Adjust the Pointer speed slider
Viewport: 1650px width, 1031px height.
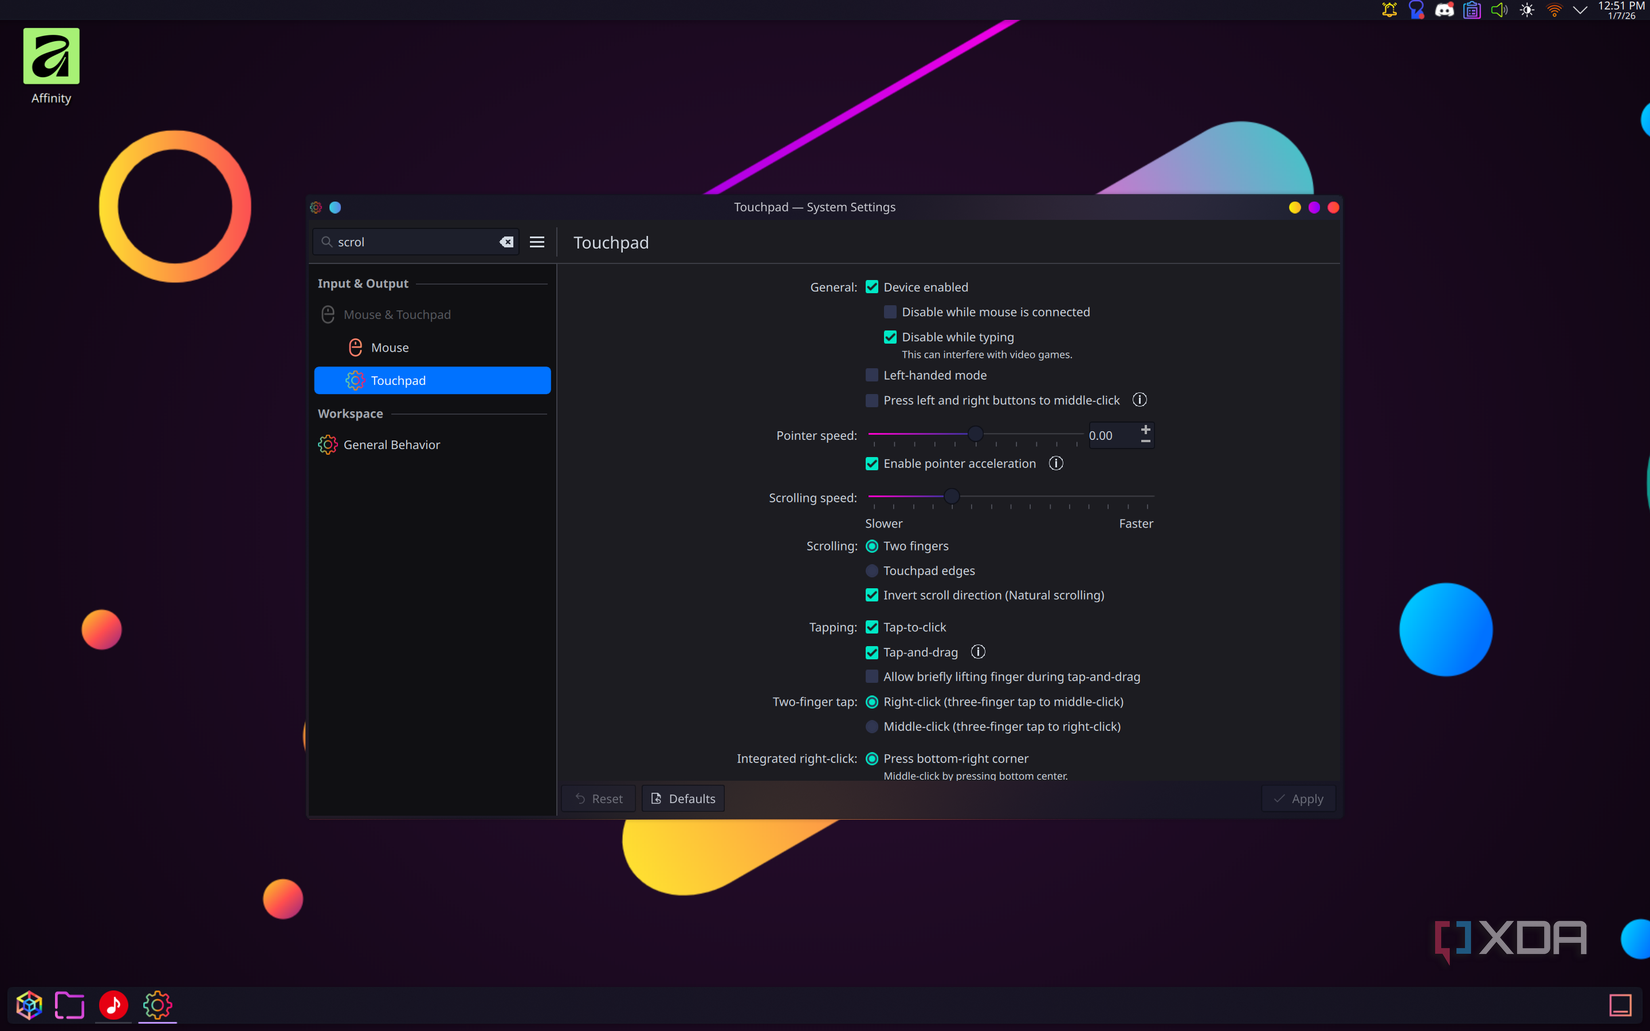(975, 434)
